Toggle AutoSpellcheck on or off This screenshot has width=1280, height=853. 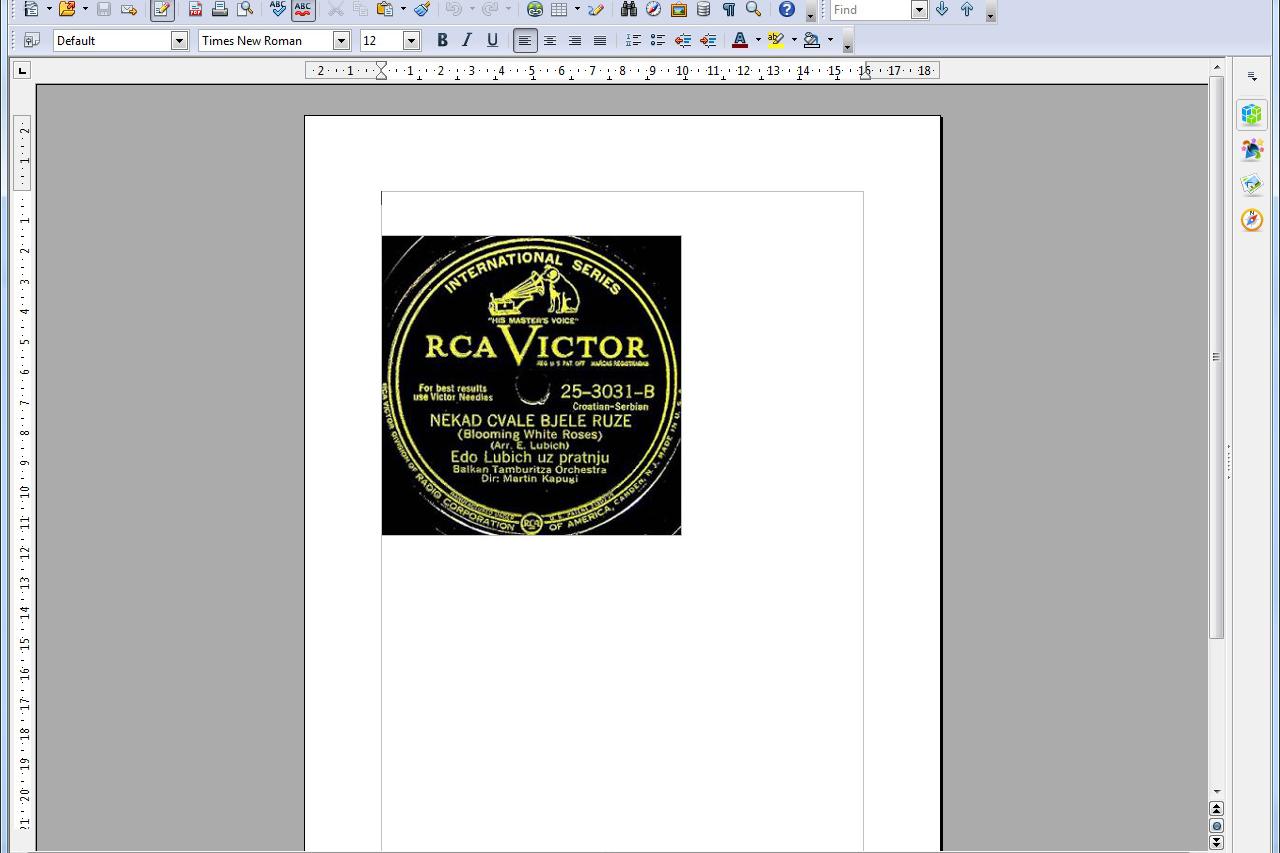[303, 10]
